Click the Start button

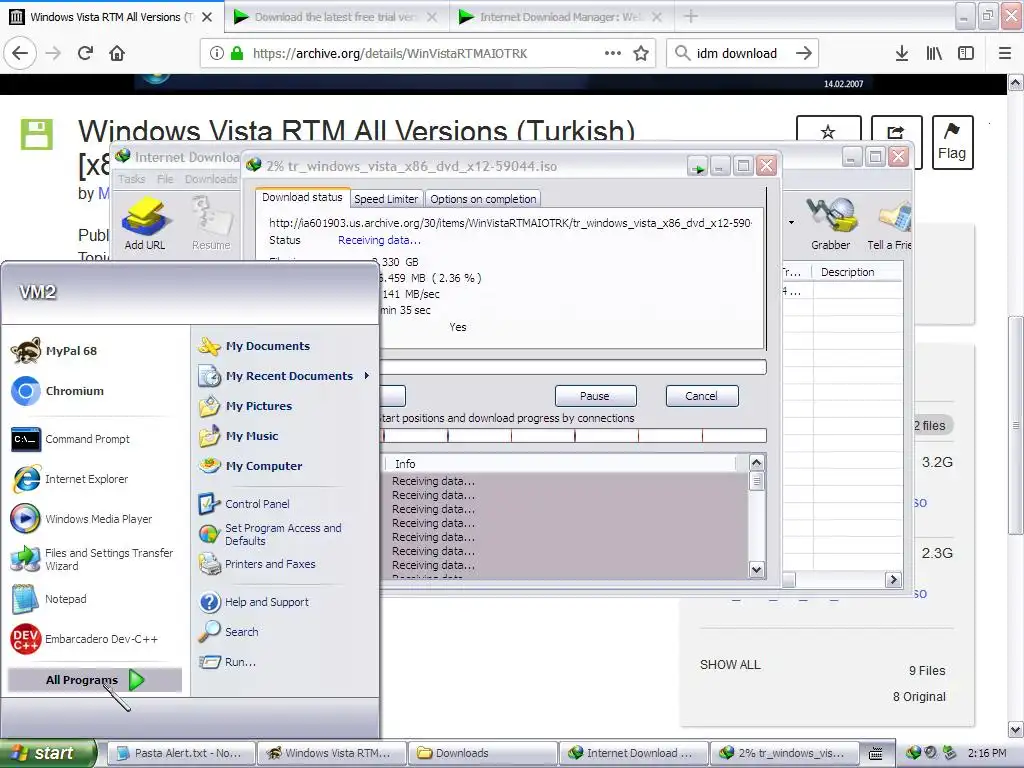pyautogui.click(x=48, y=753)
